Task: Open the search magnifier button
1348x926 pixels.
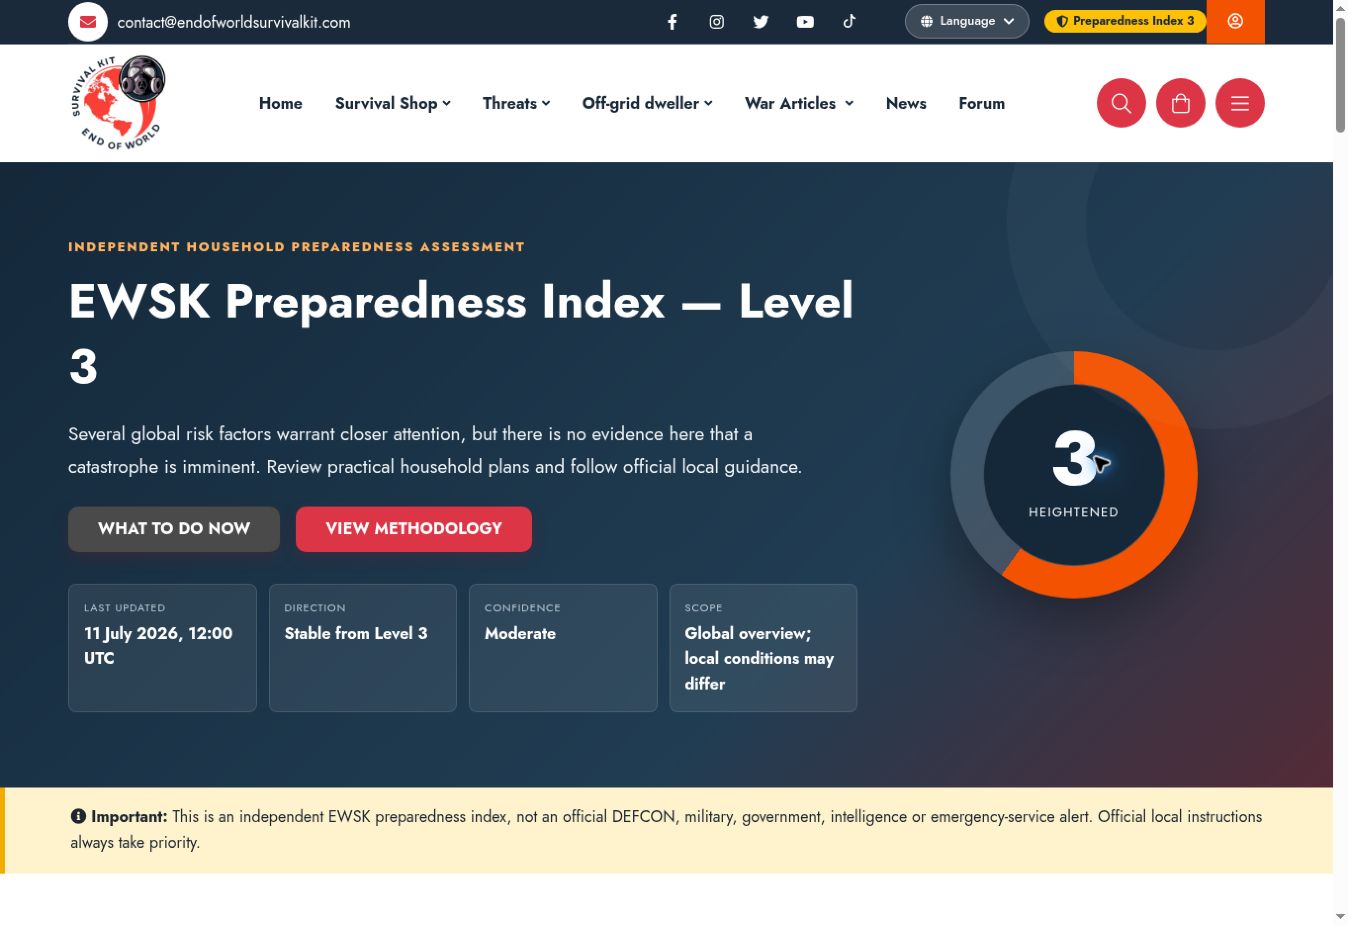Action: click(x=1121, y=103)
